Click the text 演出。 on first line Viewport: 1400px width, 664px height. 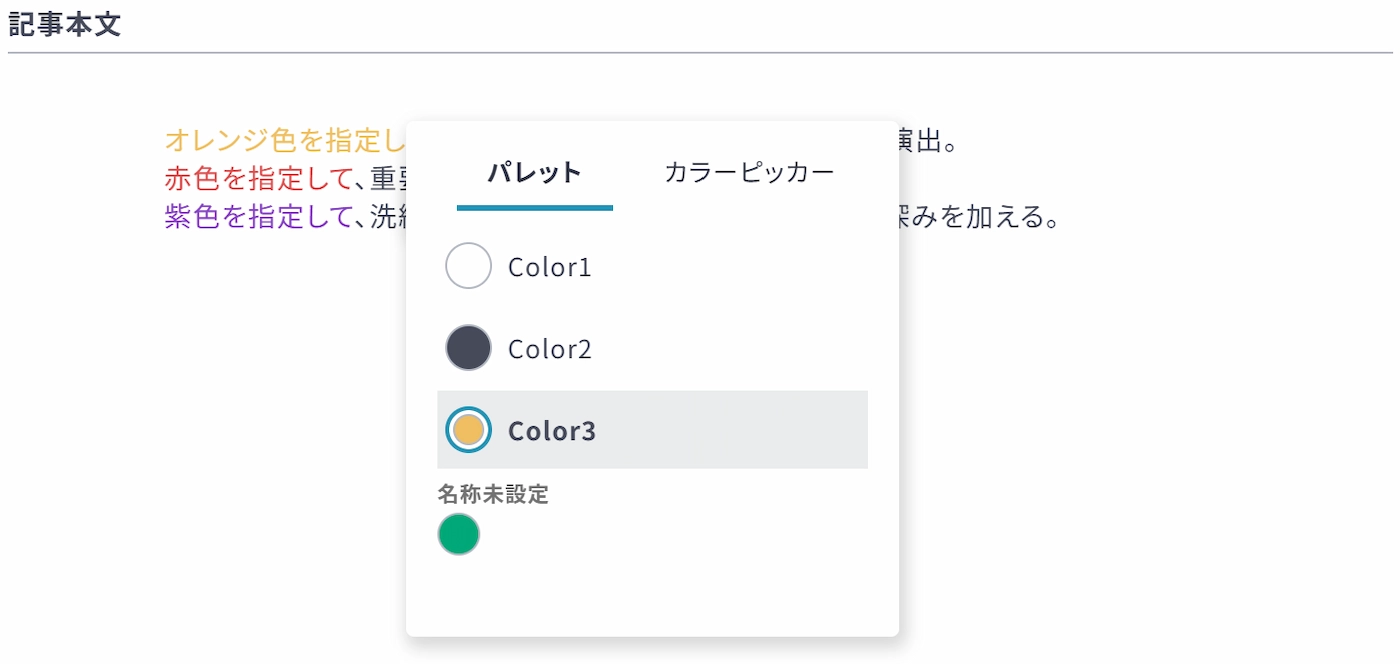pos(924,140)
